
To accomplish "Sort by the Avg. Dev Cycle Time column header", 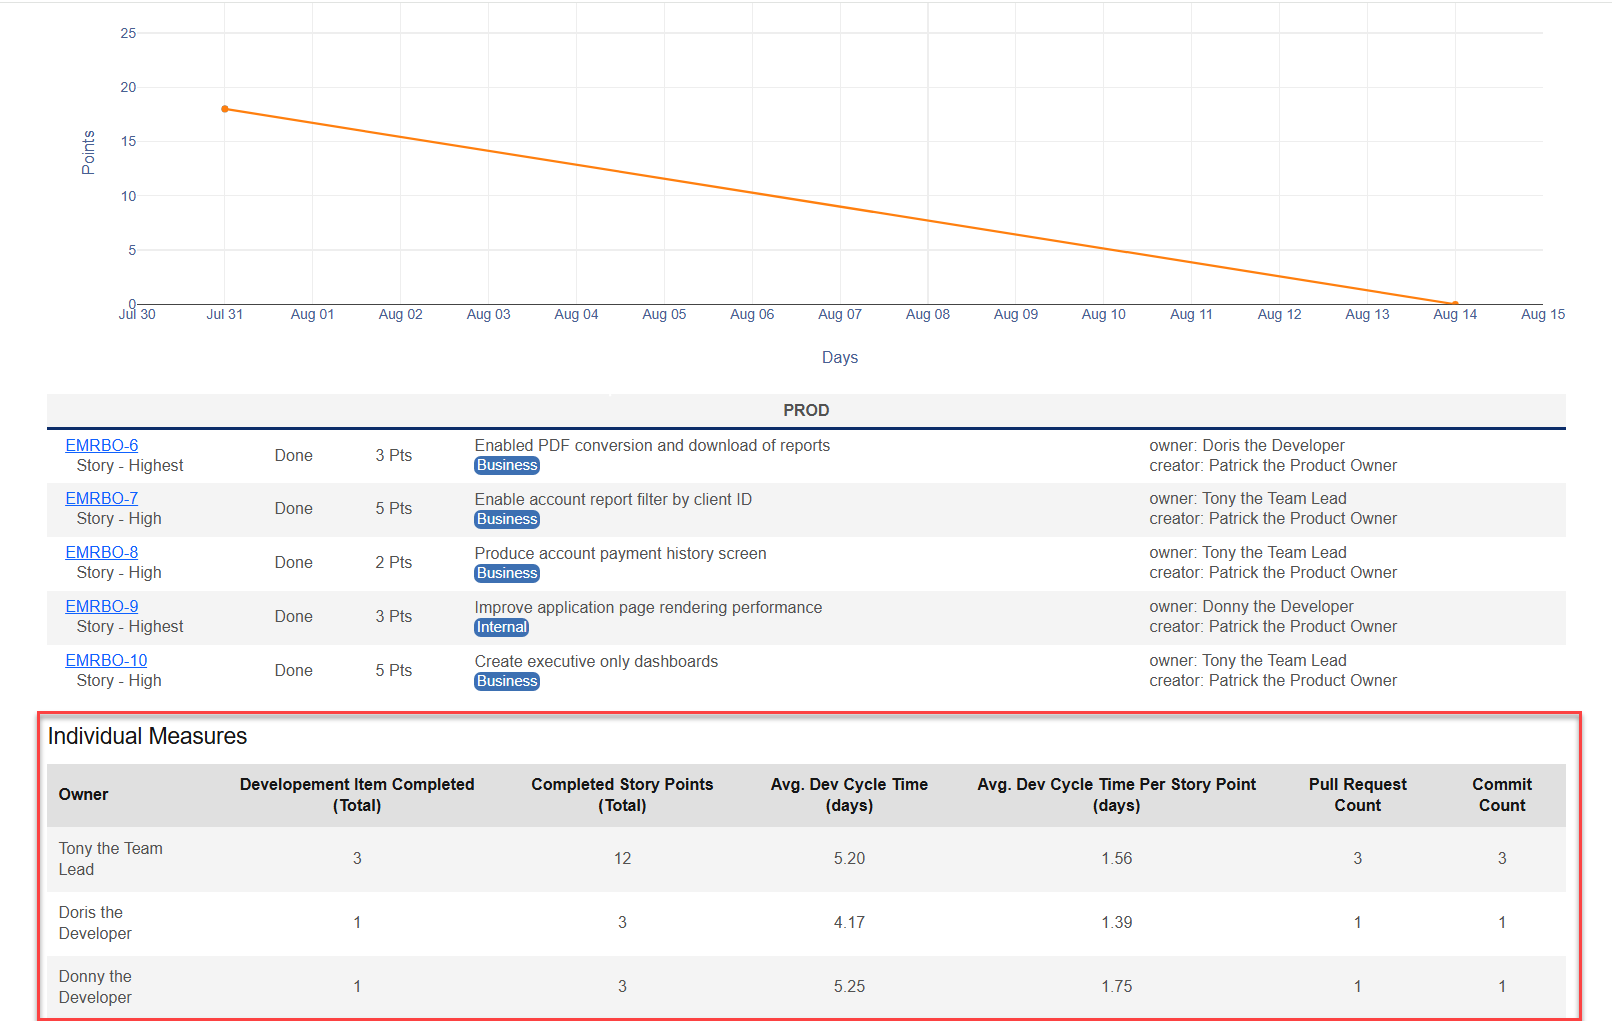I will pyautogui.click(x=849, y=794).
